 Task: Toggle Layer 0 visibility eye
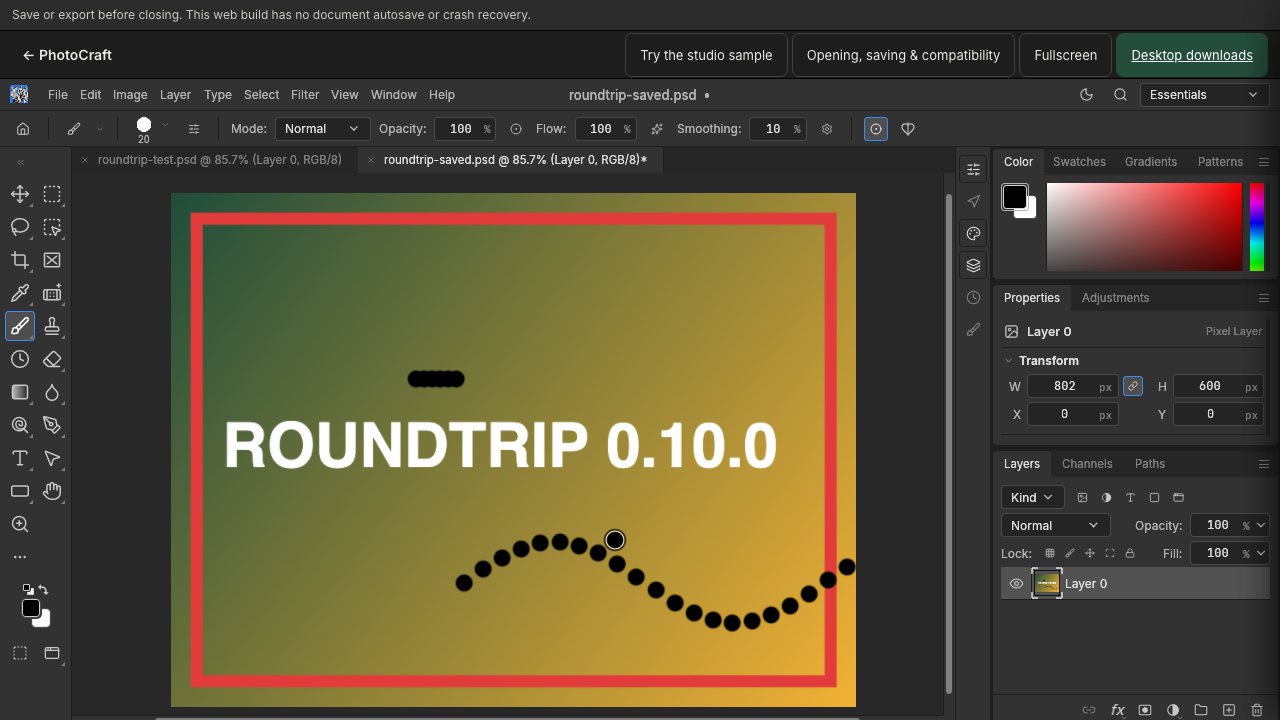(1016, 584)
